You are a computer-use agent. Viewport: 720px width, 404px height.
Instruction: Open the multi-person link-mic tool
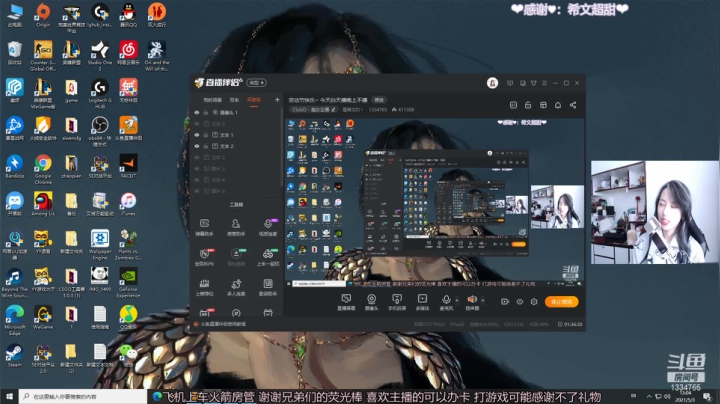coord(236,287)
